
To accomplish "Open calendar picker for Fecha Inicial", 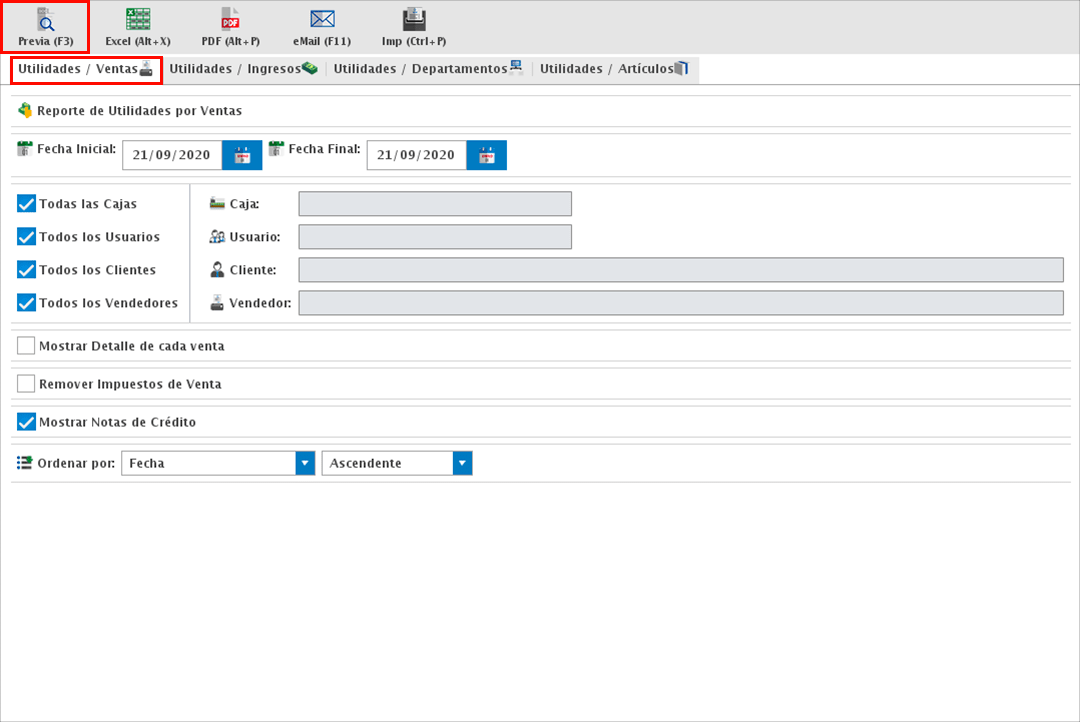I will pyautogui.click(x=242, y=155).
